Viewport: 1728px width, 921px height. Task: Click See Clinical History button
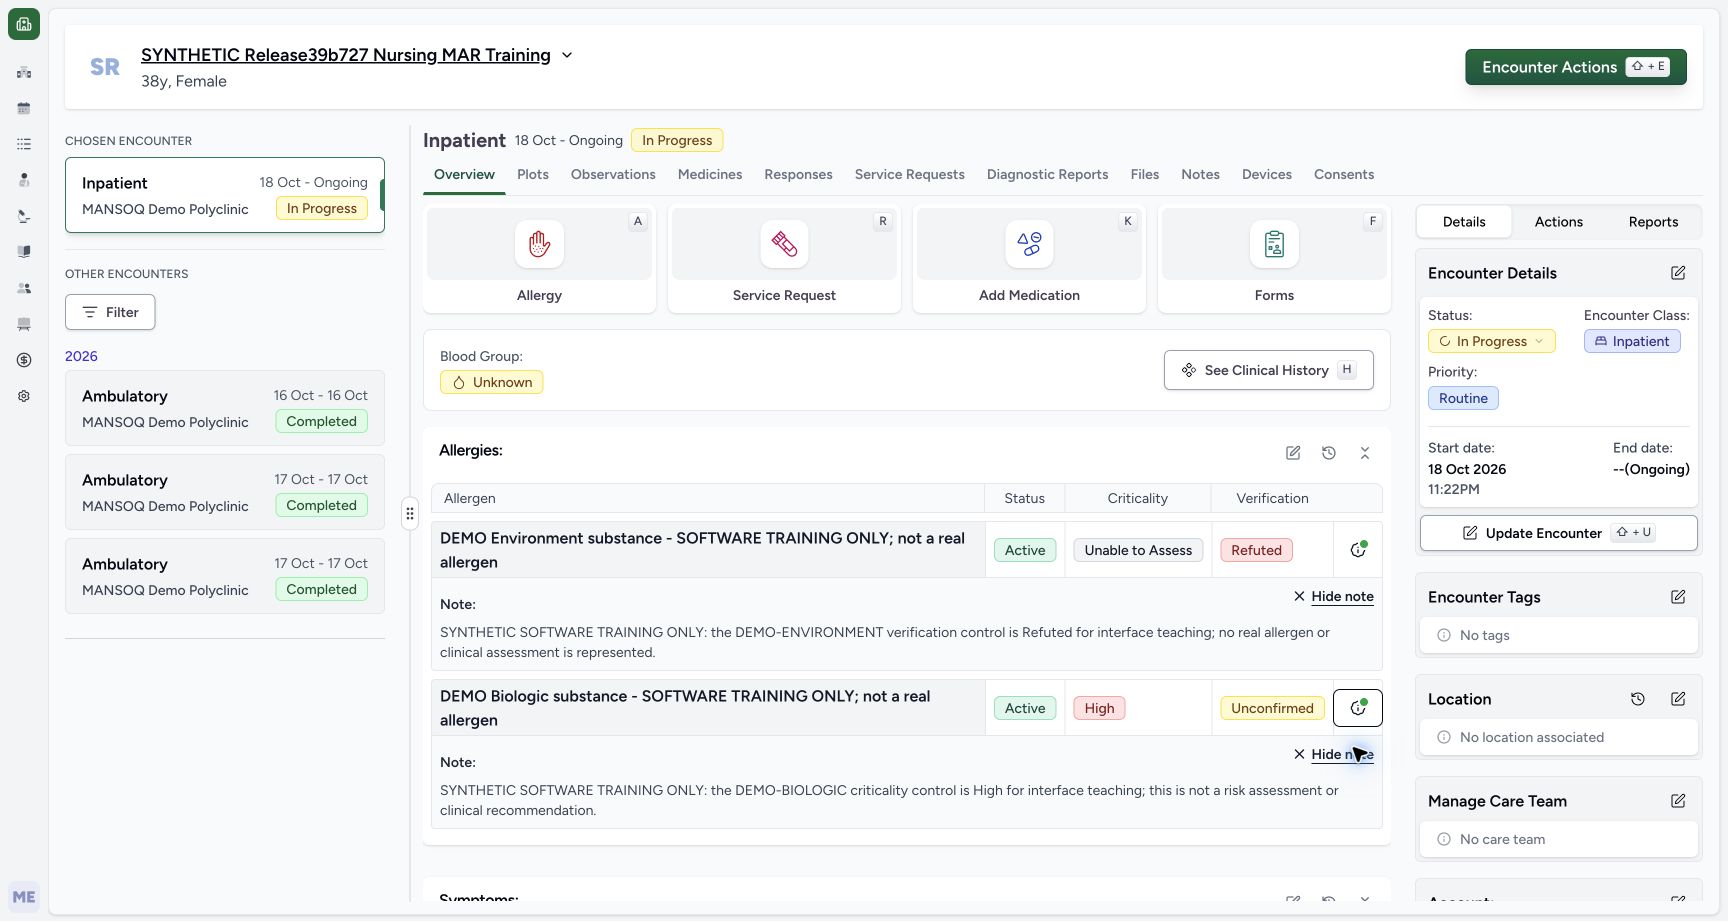click(1269, 370)
